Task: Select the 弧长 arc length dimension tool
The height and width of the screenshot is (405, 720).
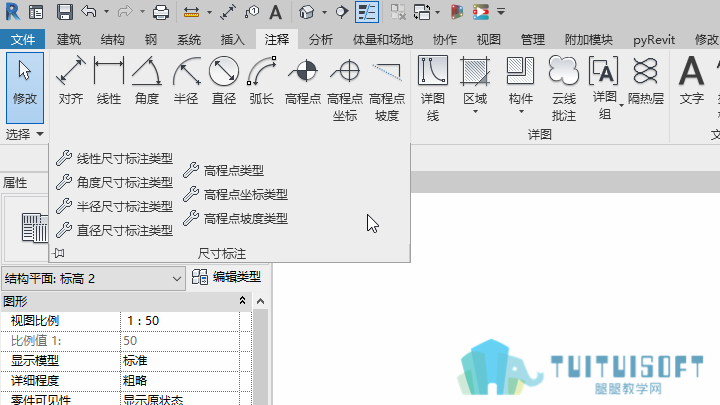Action: (x=262, y=81)
